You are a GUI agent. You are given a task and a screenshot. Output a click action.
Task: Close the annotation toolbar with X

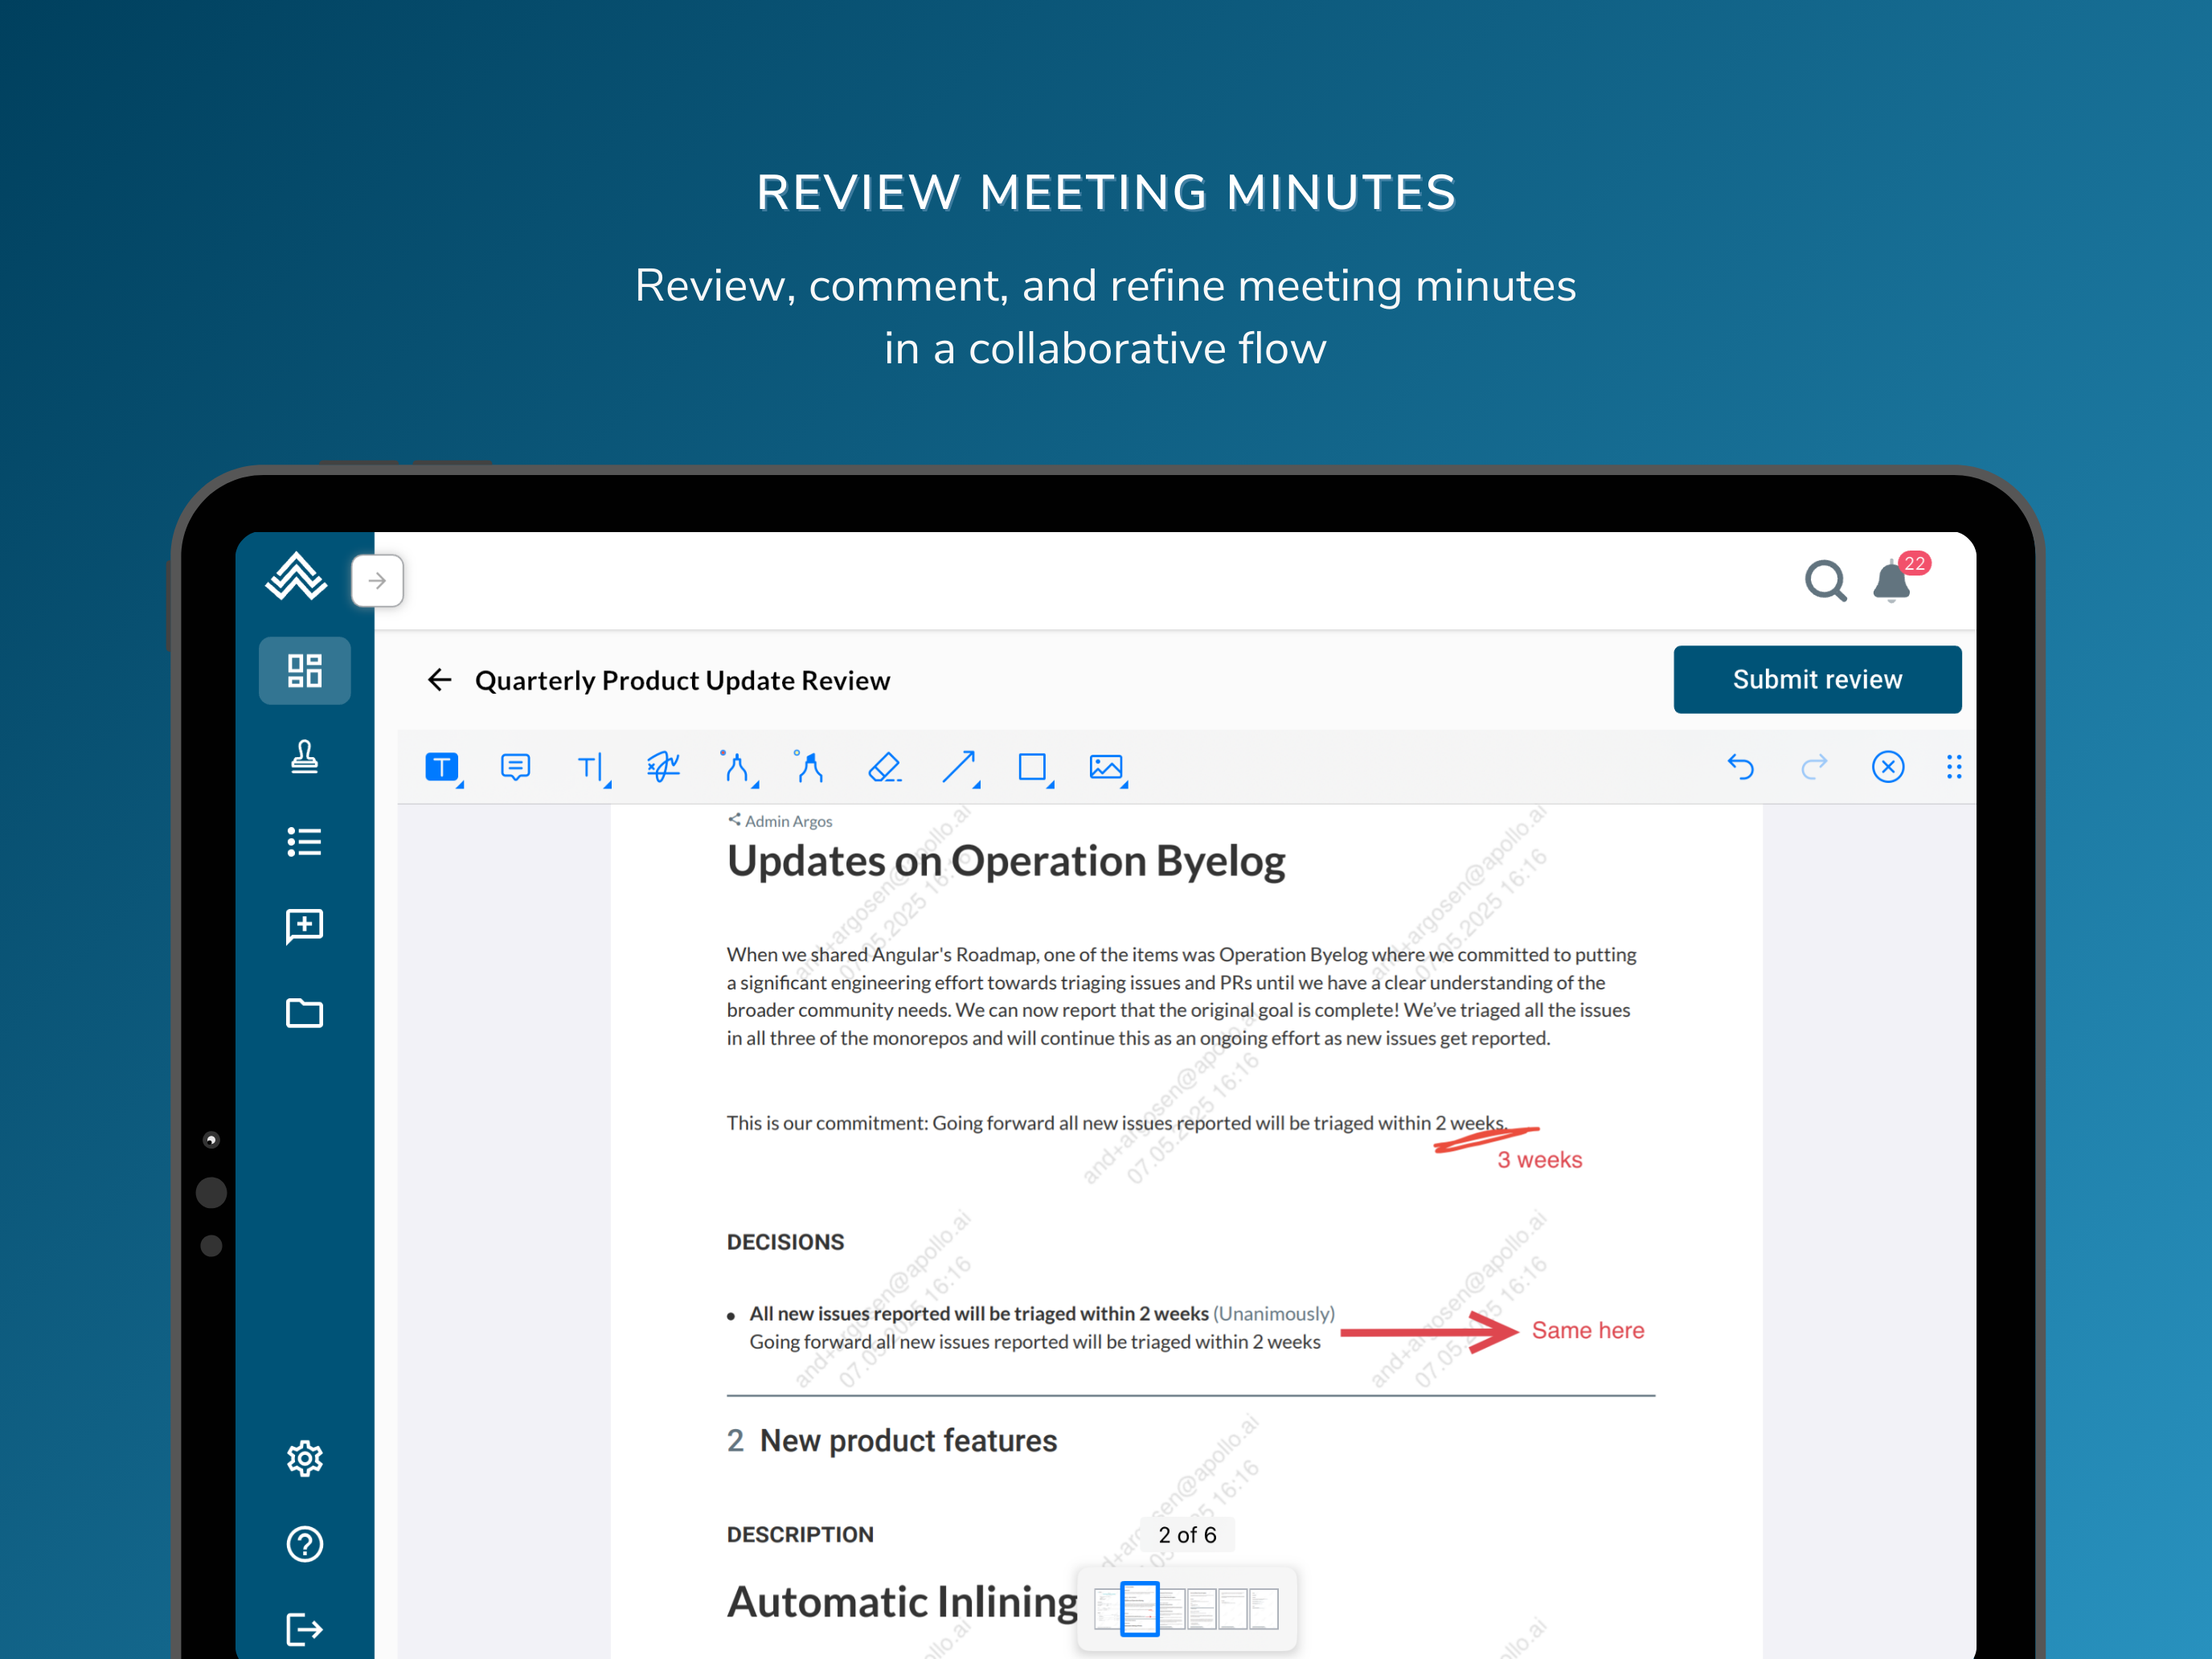point(1888,767)
